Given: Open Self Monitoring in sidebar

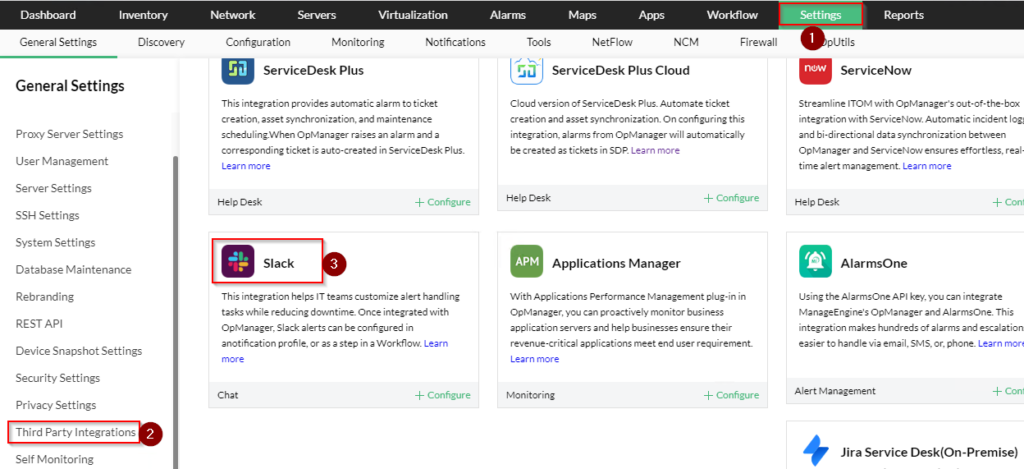Looking at the screenshot, I should [x=54, y=459].
